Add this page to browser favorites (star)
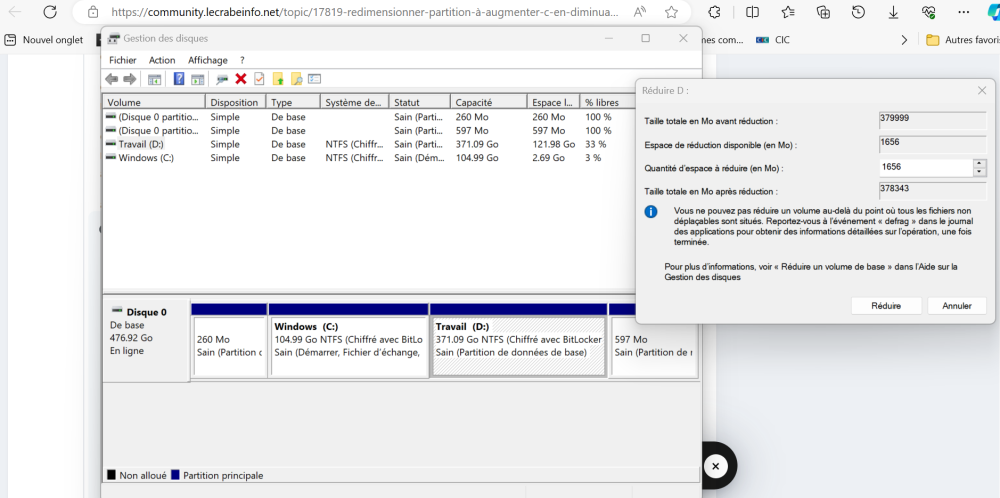Image resolution: width=1000 pixels, height=498 pixels. click(x=671, y=12)
